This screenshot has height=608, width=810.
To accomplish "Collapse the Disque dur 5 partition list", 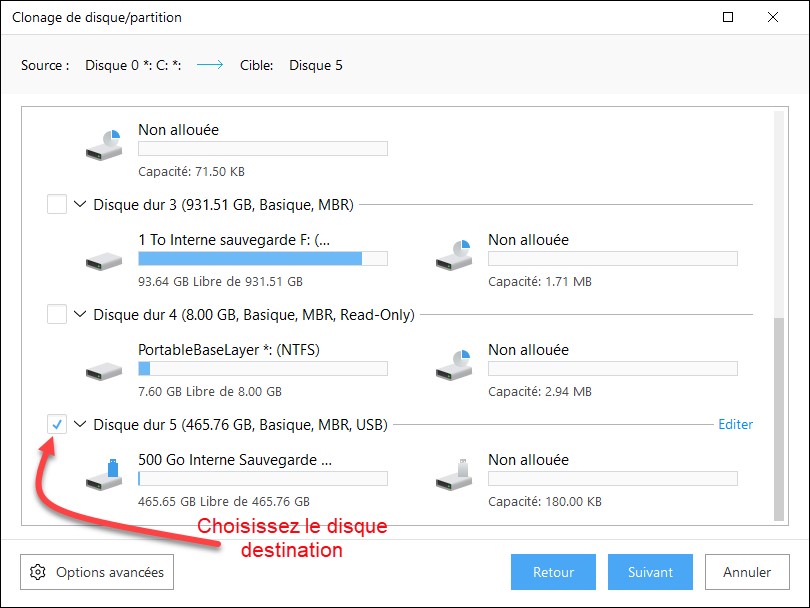I will tap(80, 425).
